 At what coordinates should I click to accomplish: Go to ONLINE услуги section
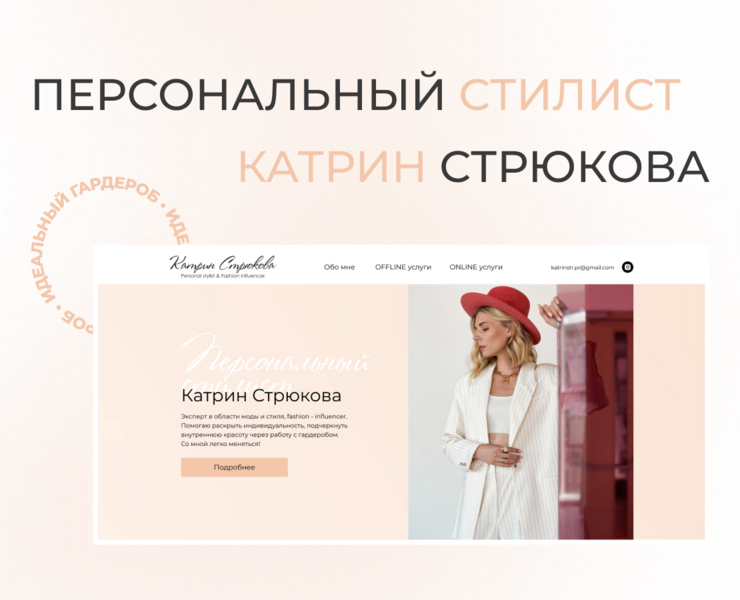[x=476, y=267]
